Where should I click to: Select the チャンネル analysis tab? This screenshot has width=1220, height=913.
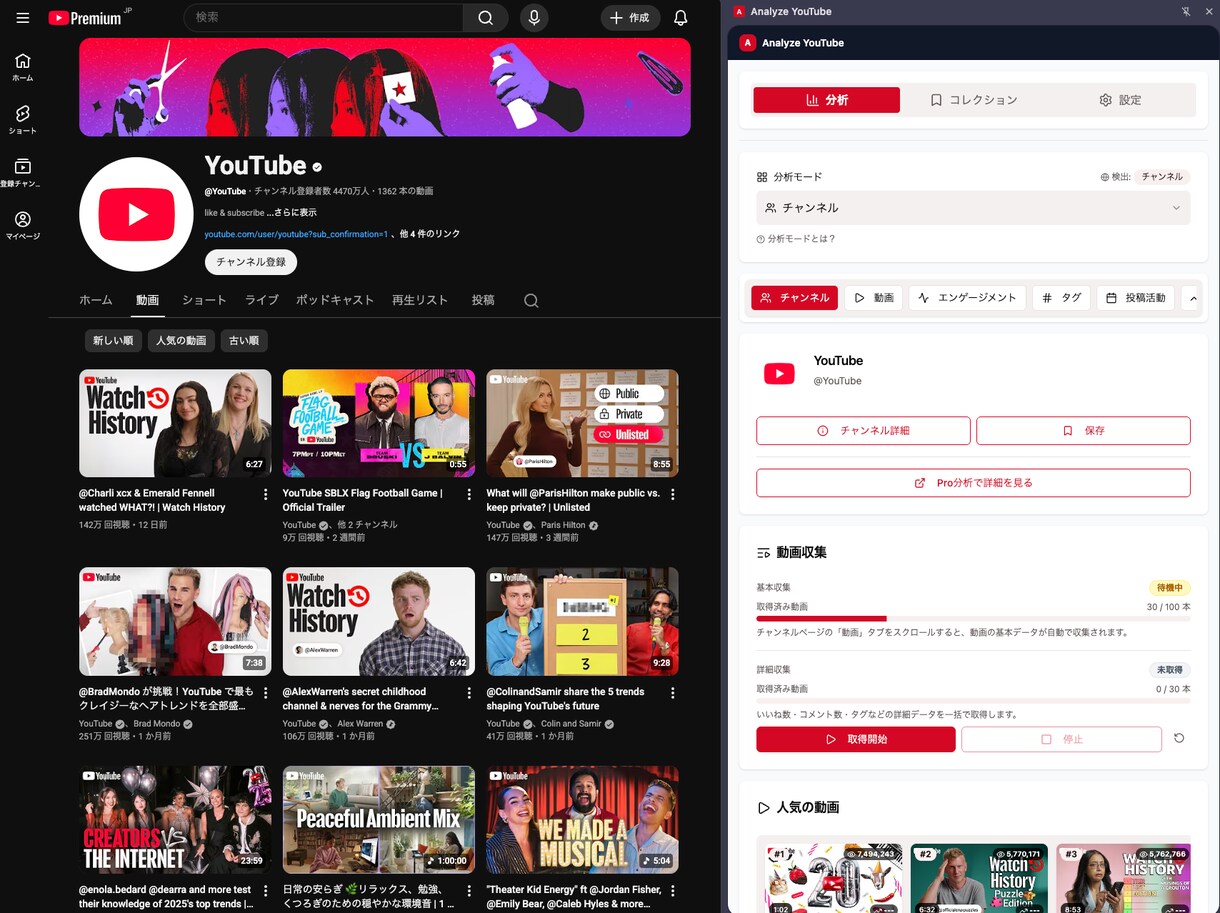(794, 298)
